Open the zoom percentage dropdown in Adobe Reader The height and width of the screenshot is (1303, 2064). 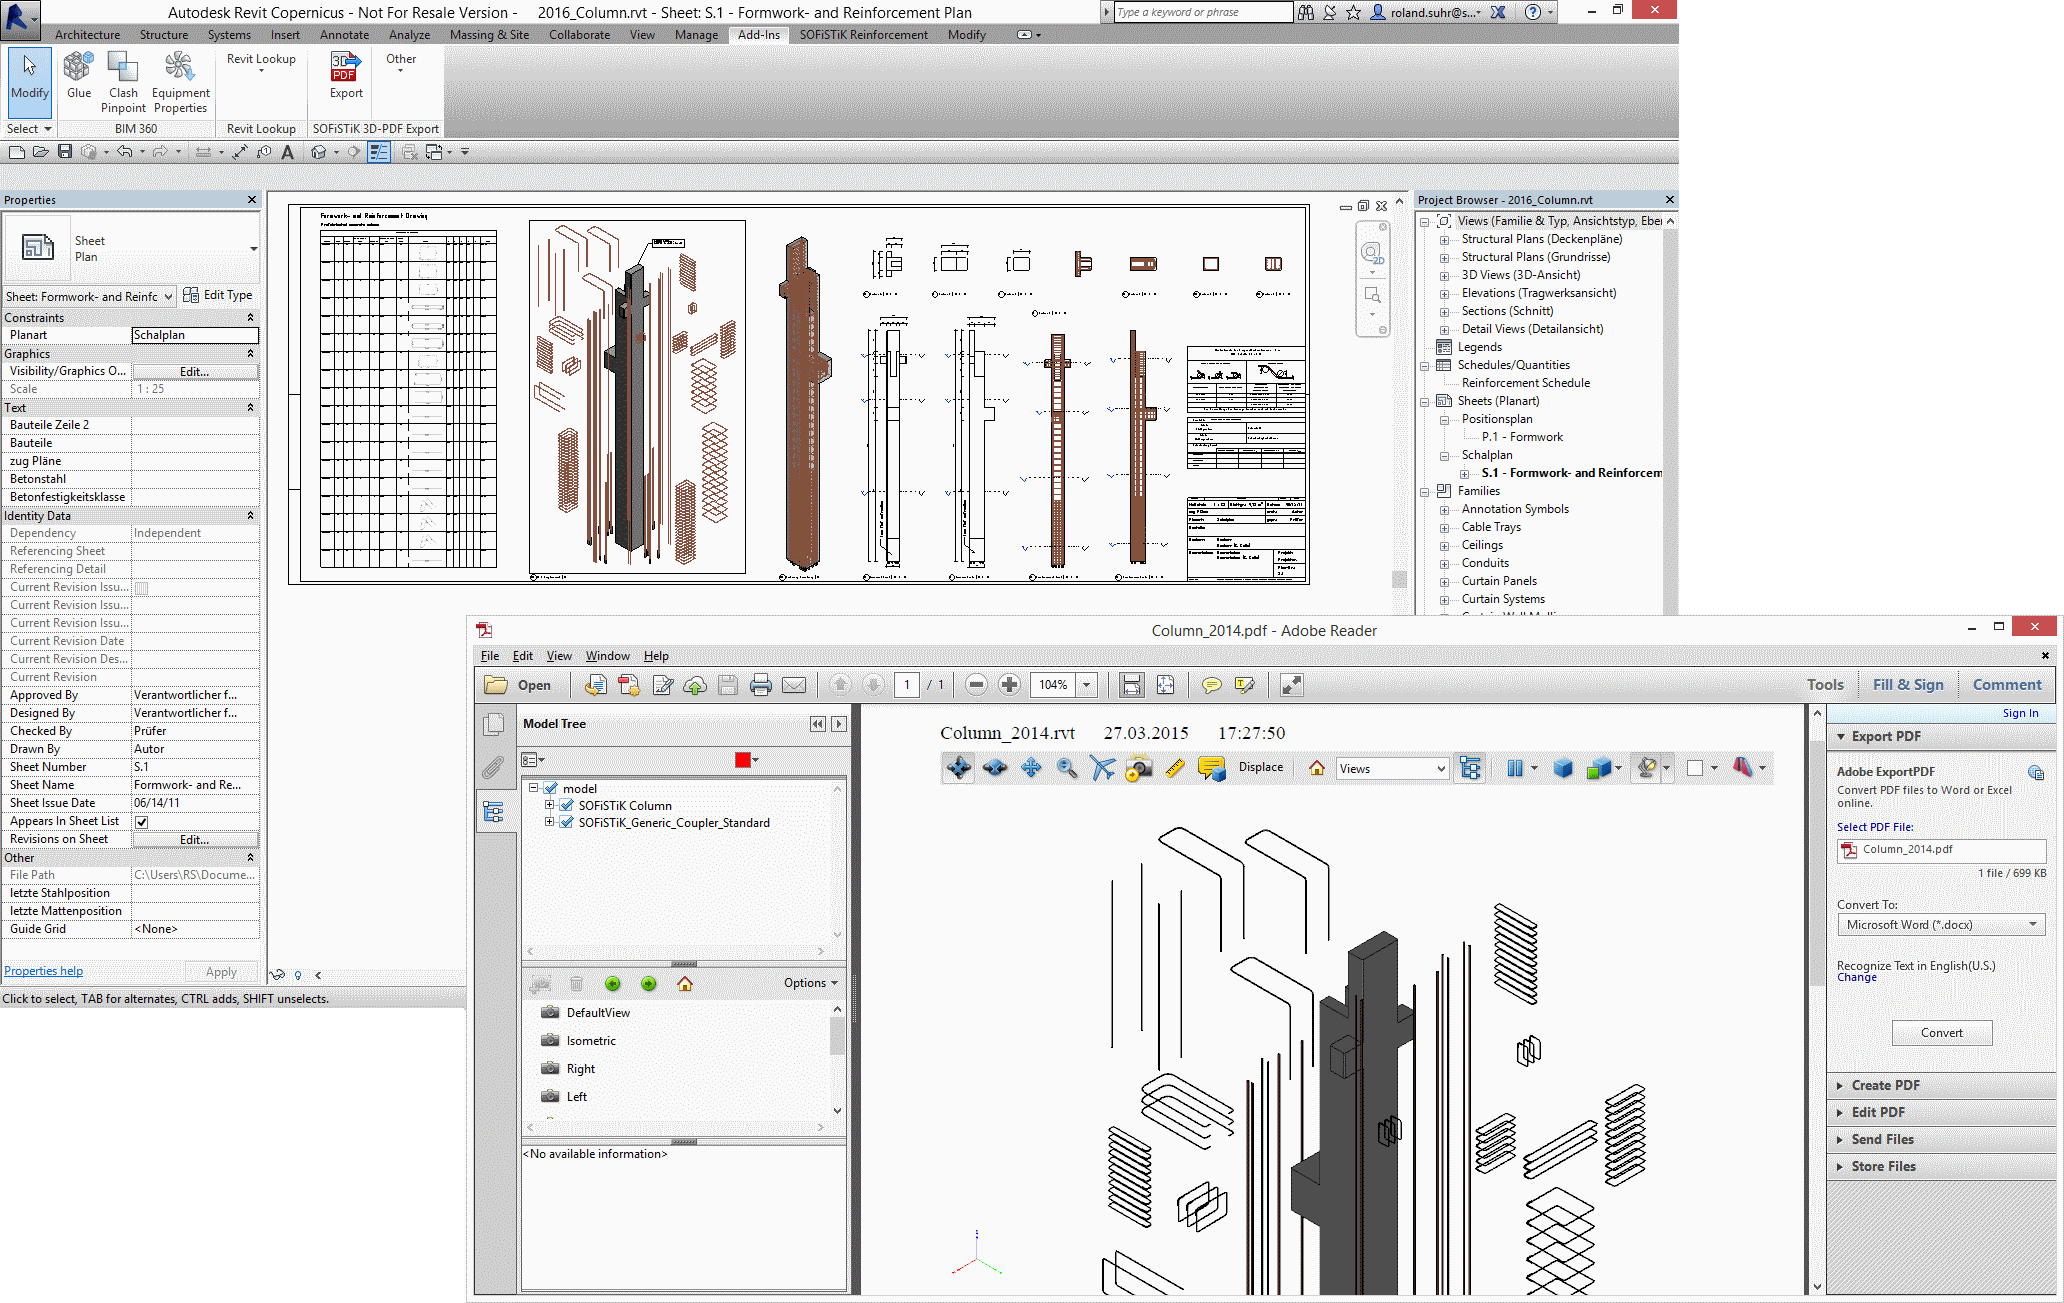(x=1087, y=685)
